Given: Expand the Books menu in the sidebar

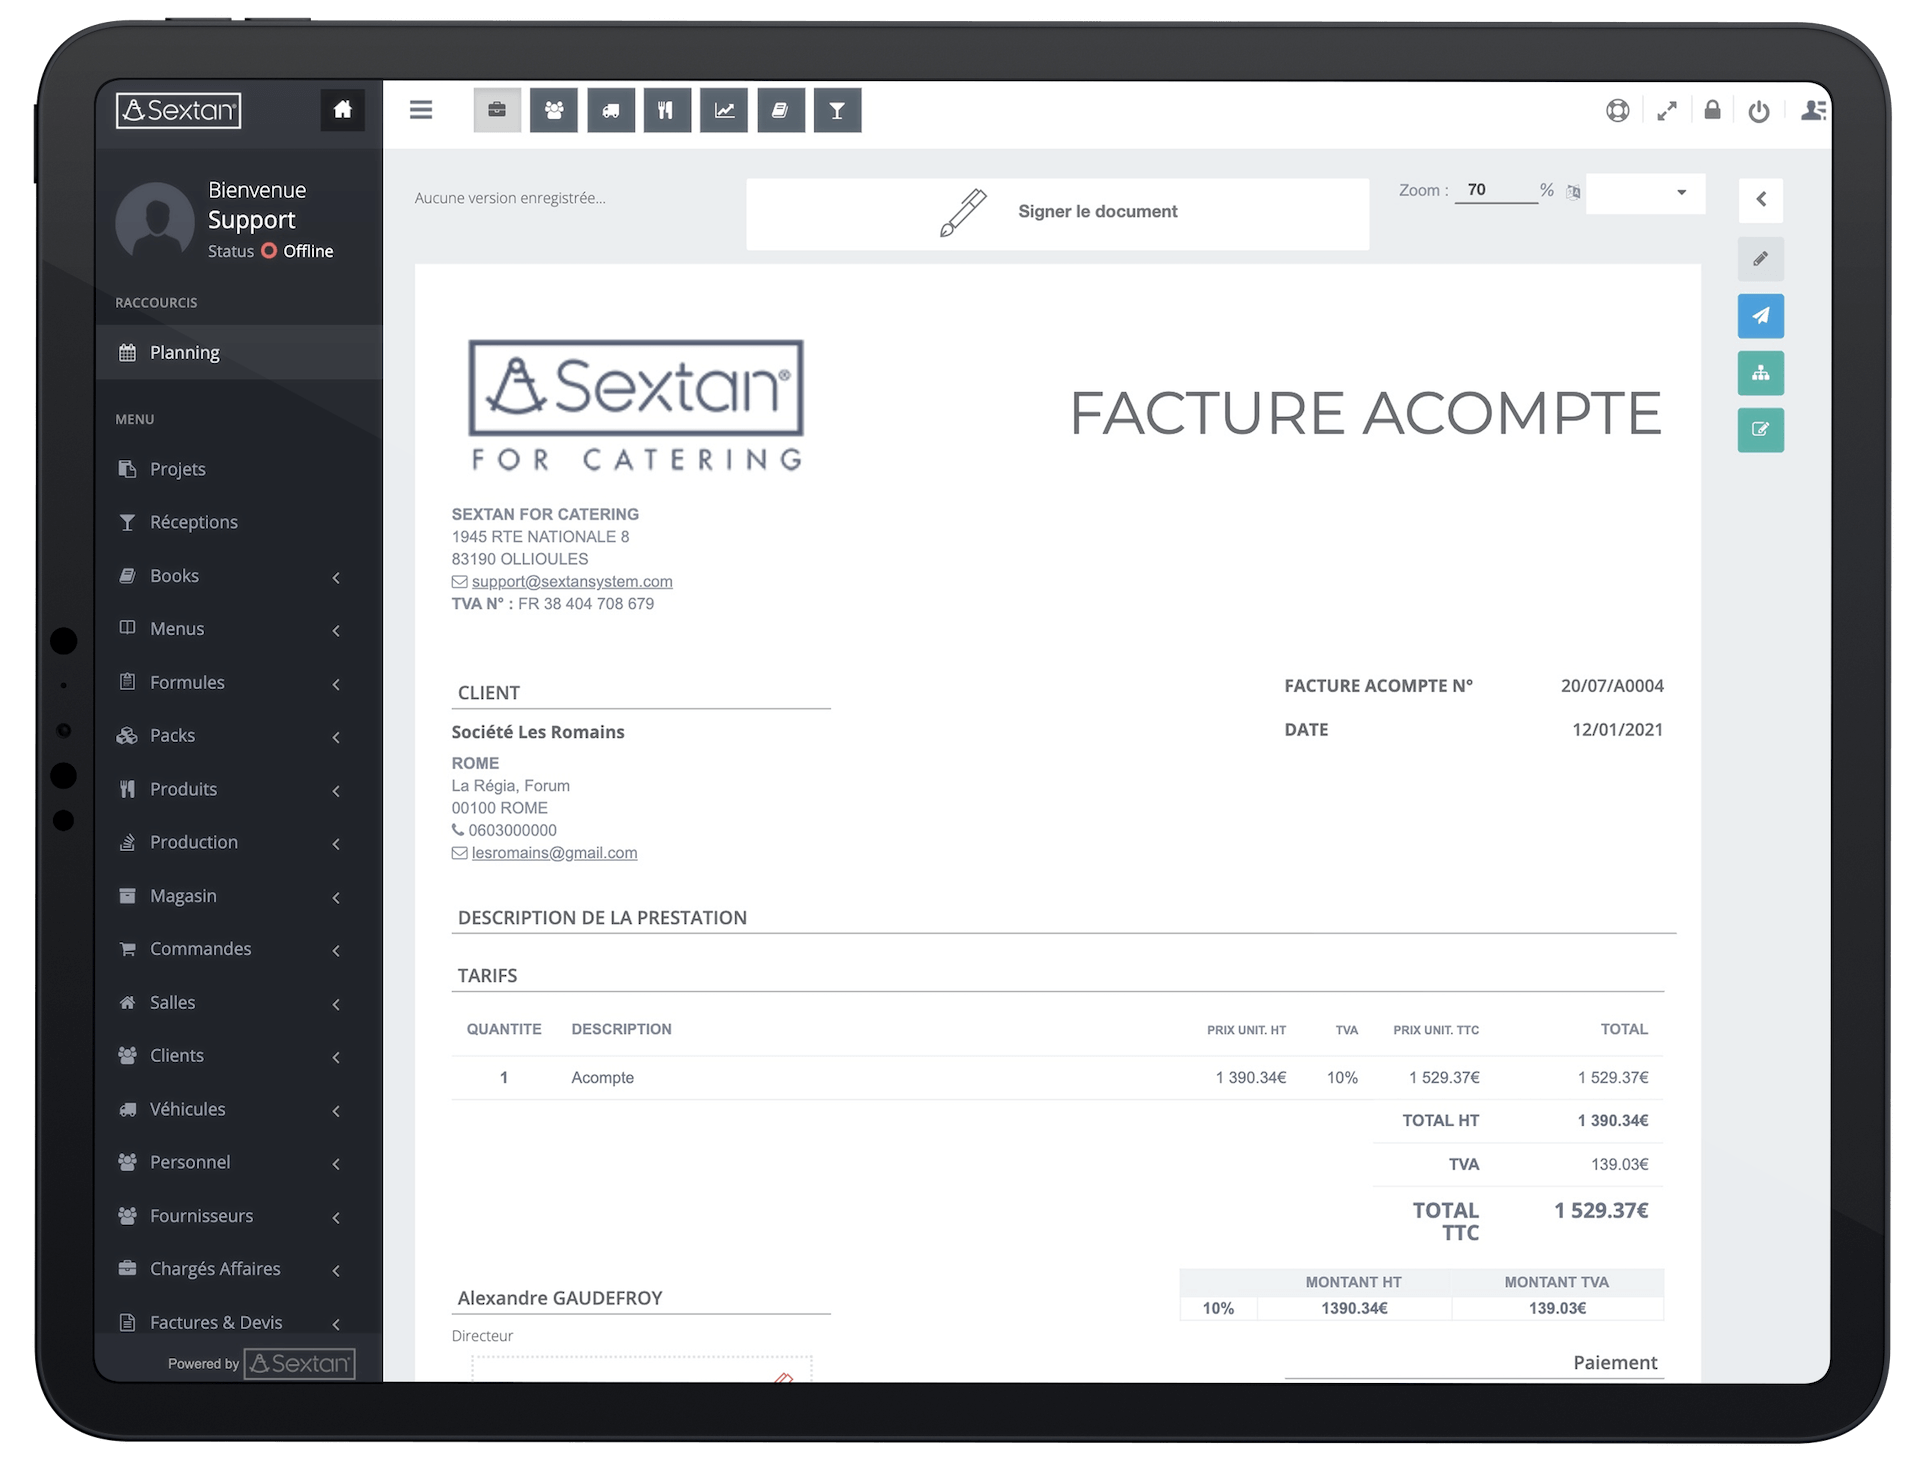Looking at the screenshot, I should [336, 577].
